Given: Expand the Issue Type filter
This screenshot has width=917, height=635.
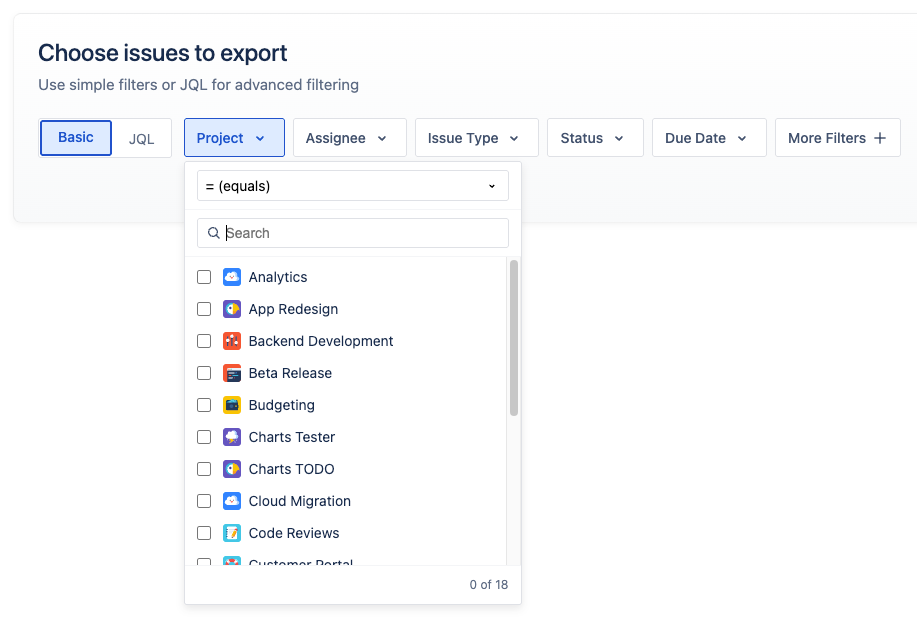Looking at the screenshot, I should [476, 138].
